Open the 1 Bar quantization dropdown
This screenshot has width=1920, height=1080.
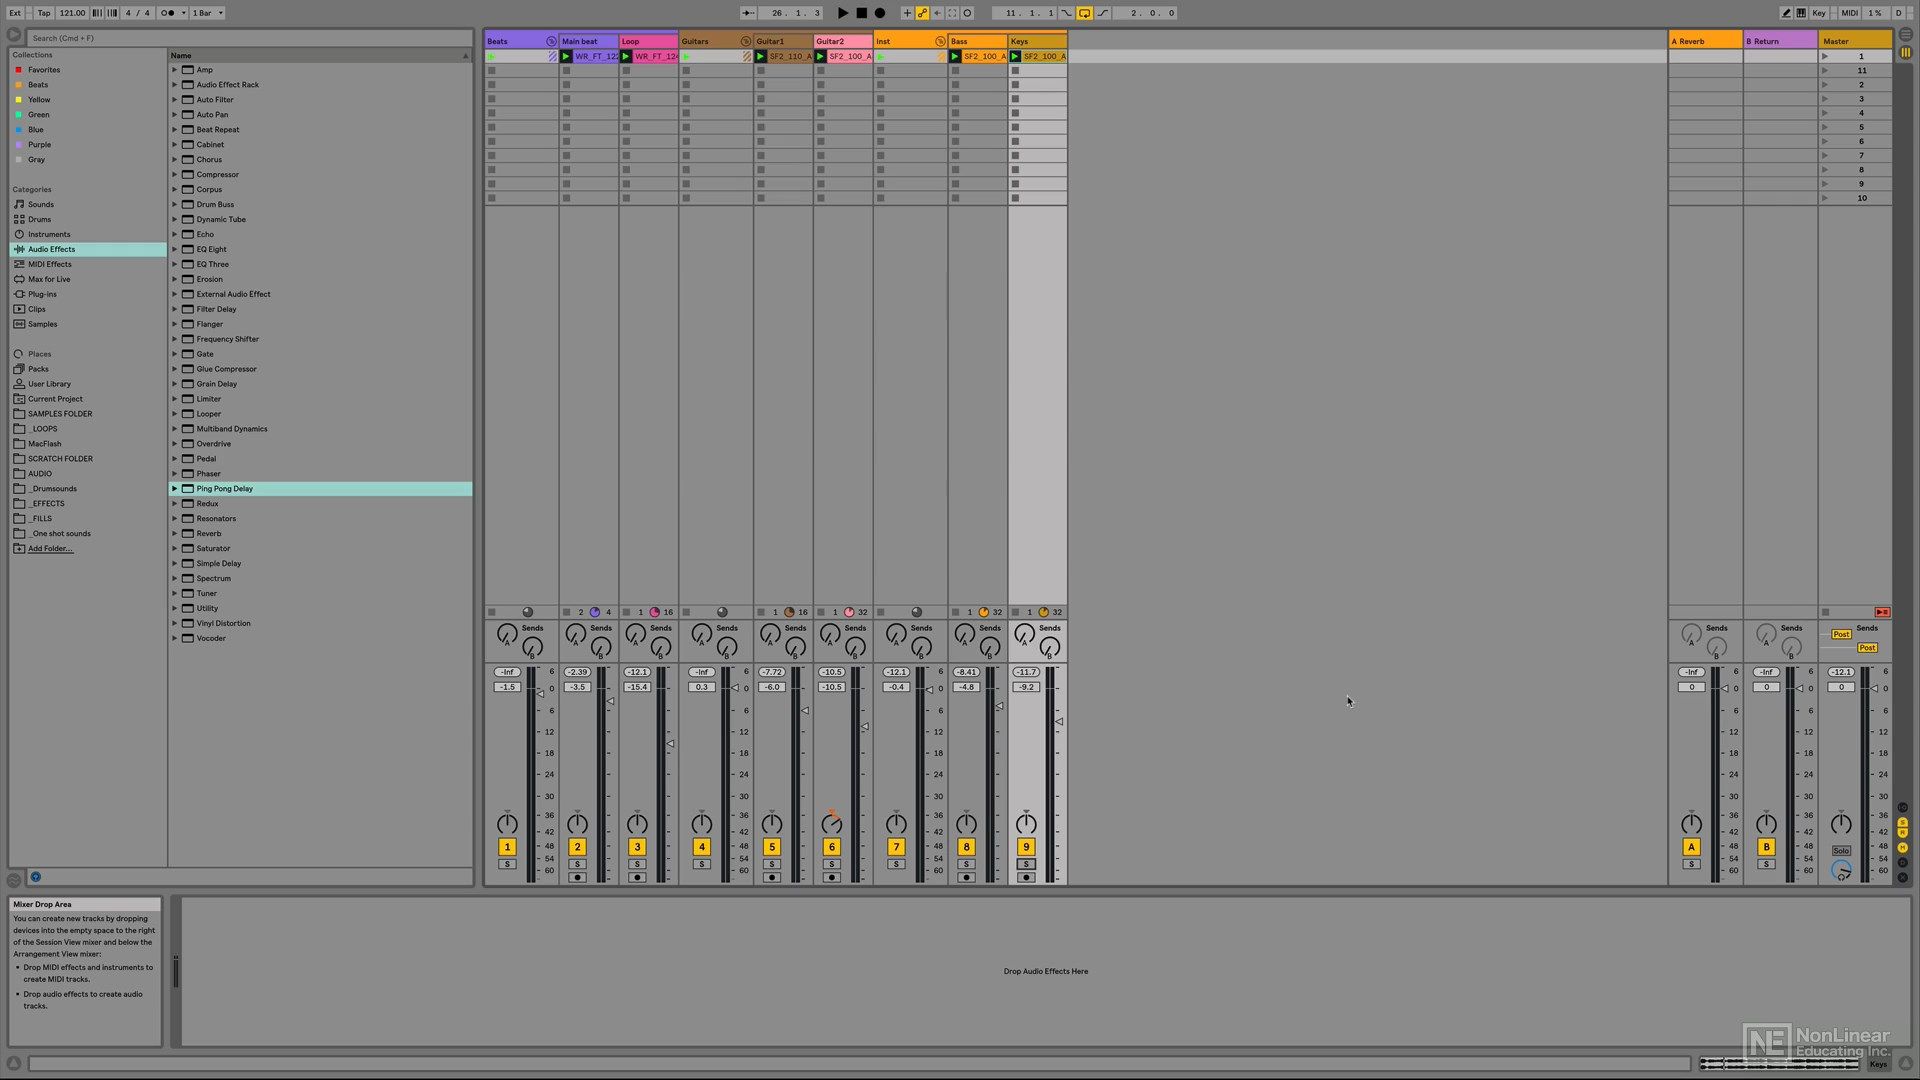[x=207, y=13]
